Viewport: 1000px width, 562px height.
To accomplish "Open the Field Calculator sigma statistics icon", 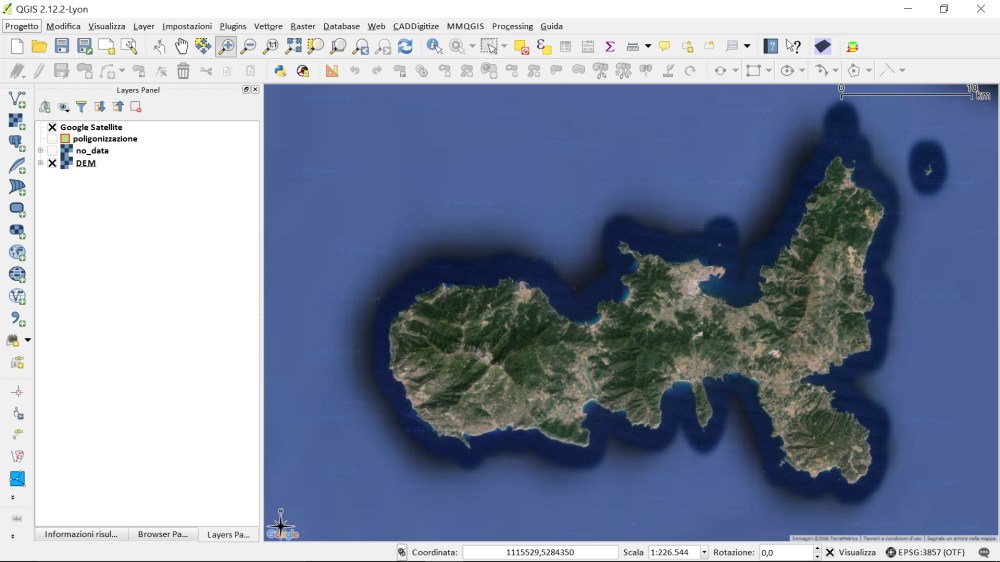I will (x=609, y=46).
